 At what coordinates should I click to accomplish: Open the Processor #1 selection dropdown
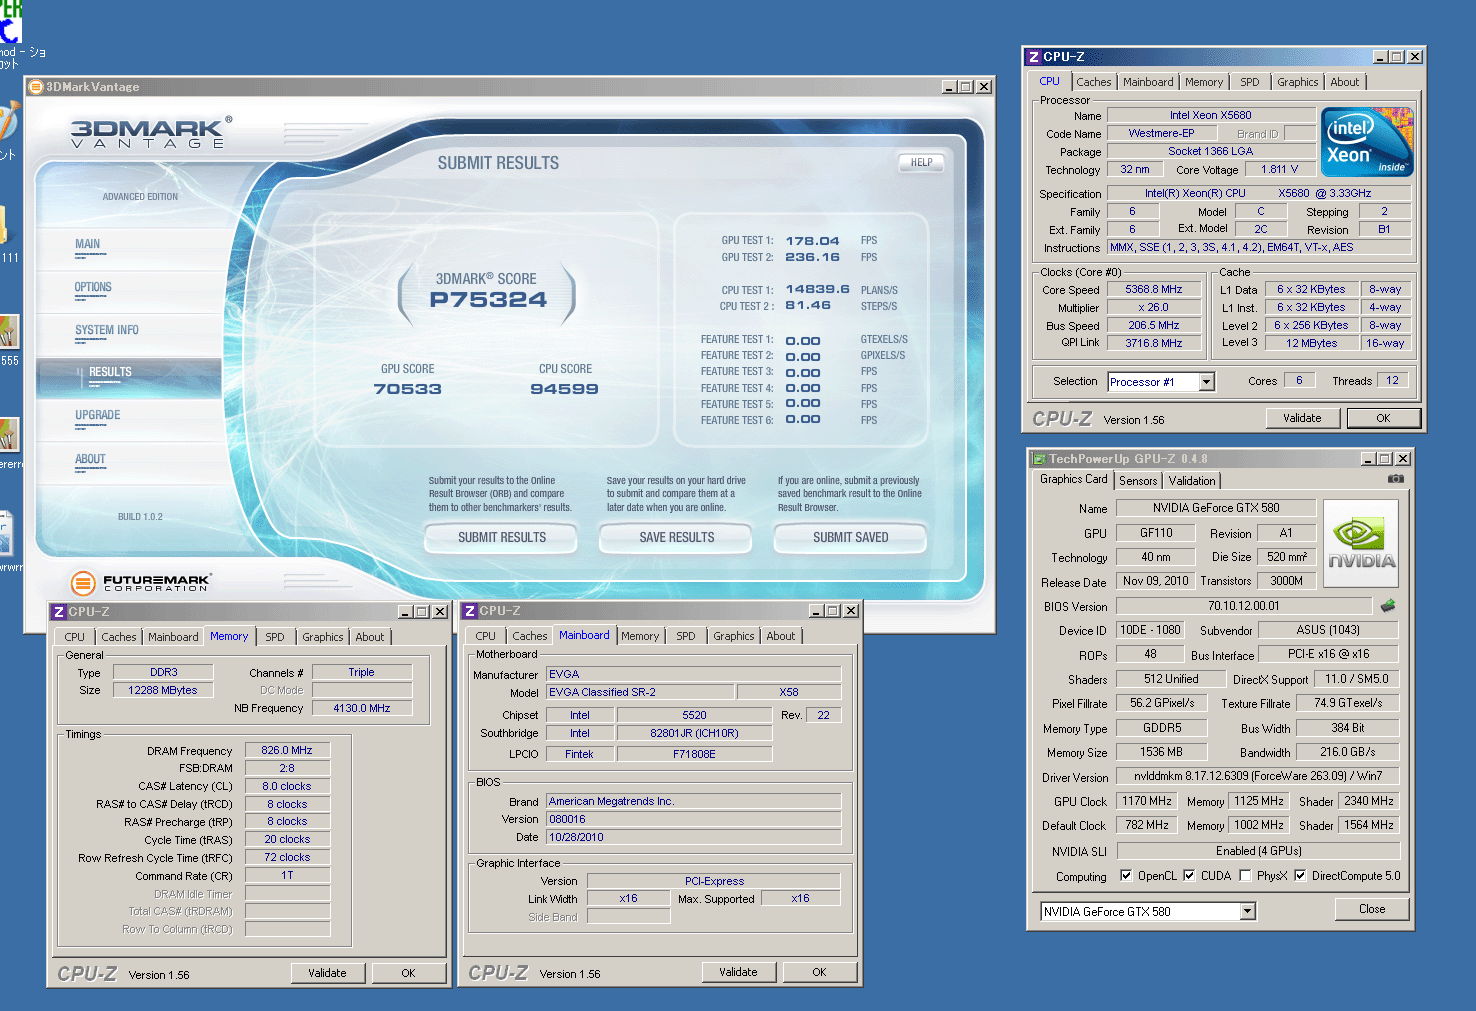click(x=1206, y=382)
